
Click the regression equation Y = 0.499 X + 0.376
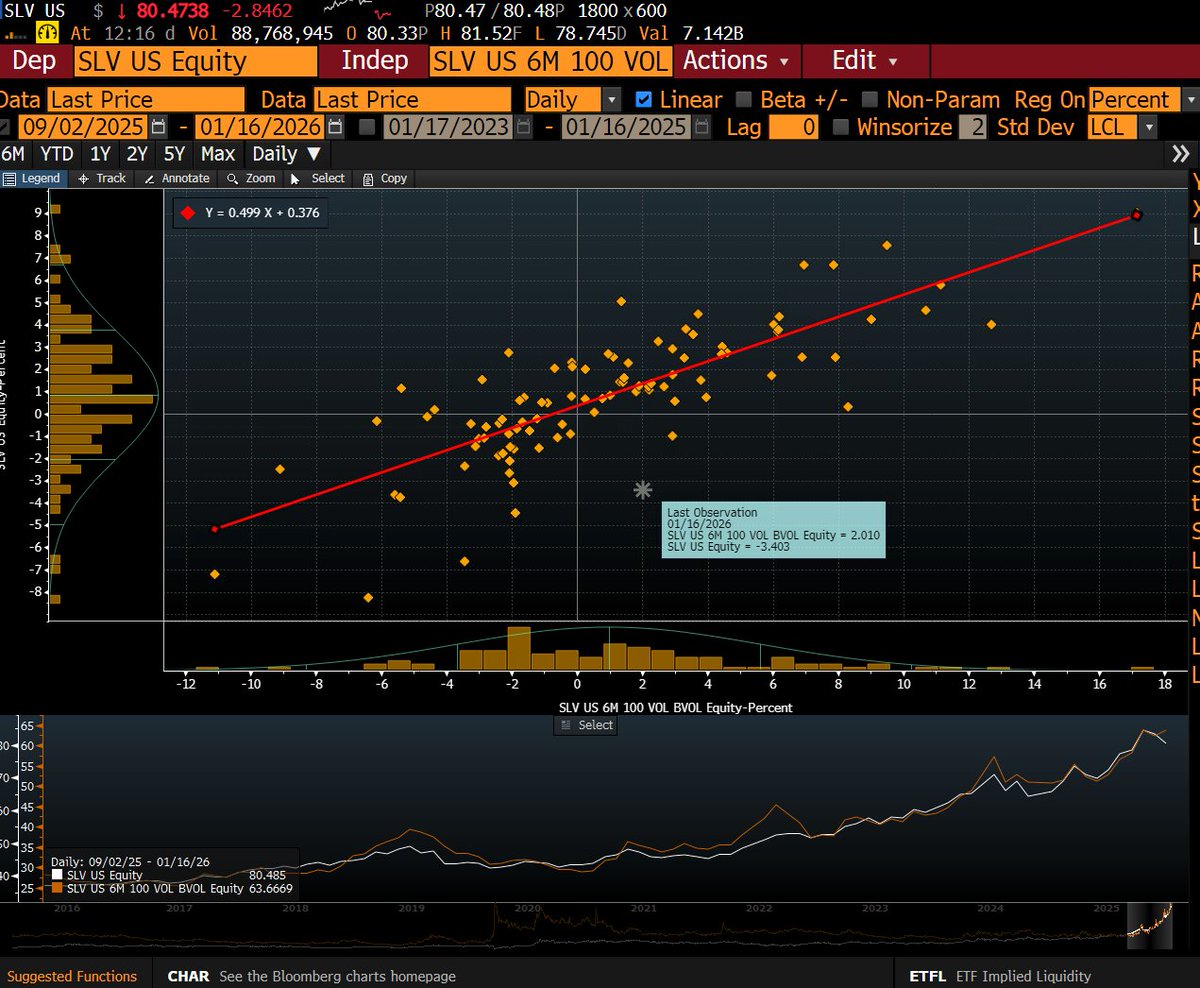click(x=262, y=213)
